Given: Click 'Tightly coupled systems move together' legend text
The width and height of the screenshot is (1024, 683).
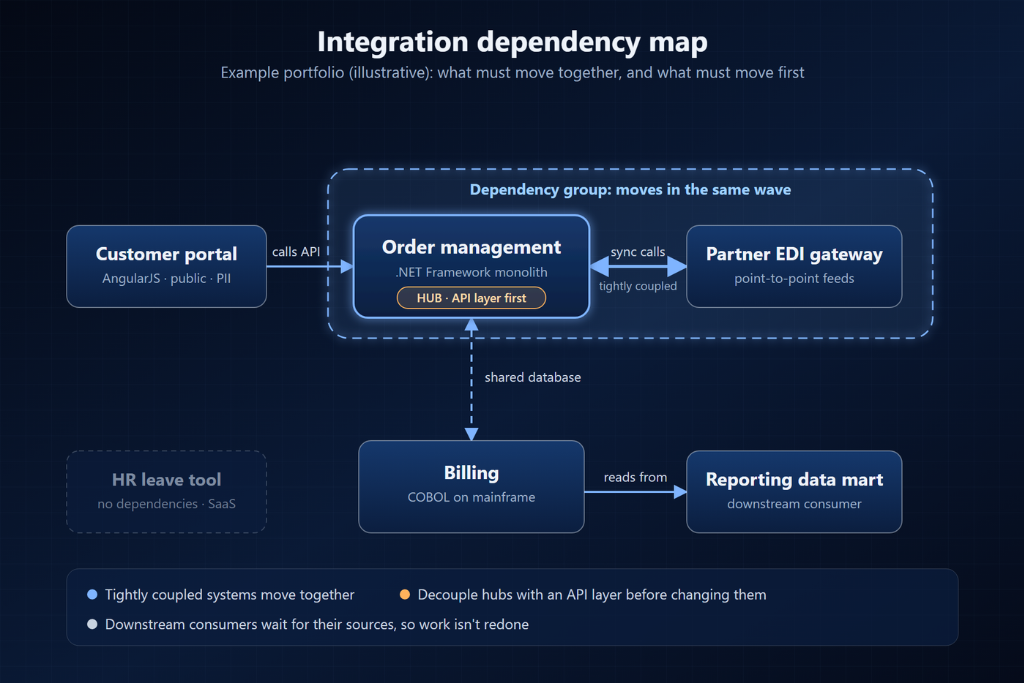Looking at the screenshot, I should pyautogui.click(x=229, y=595).
